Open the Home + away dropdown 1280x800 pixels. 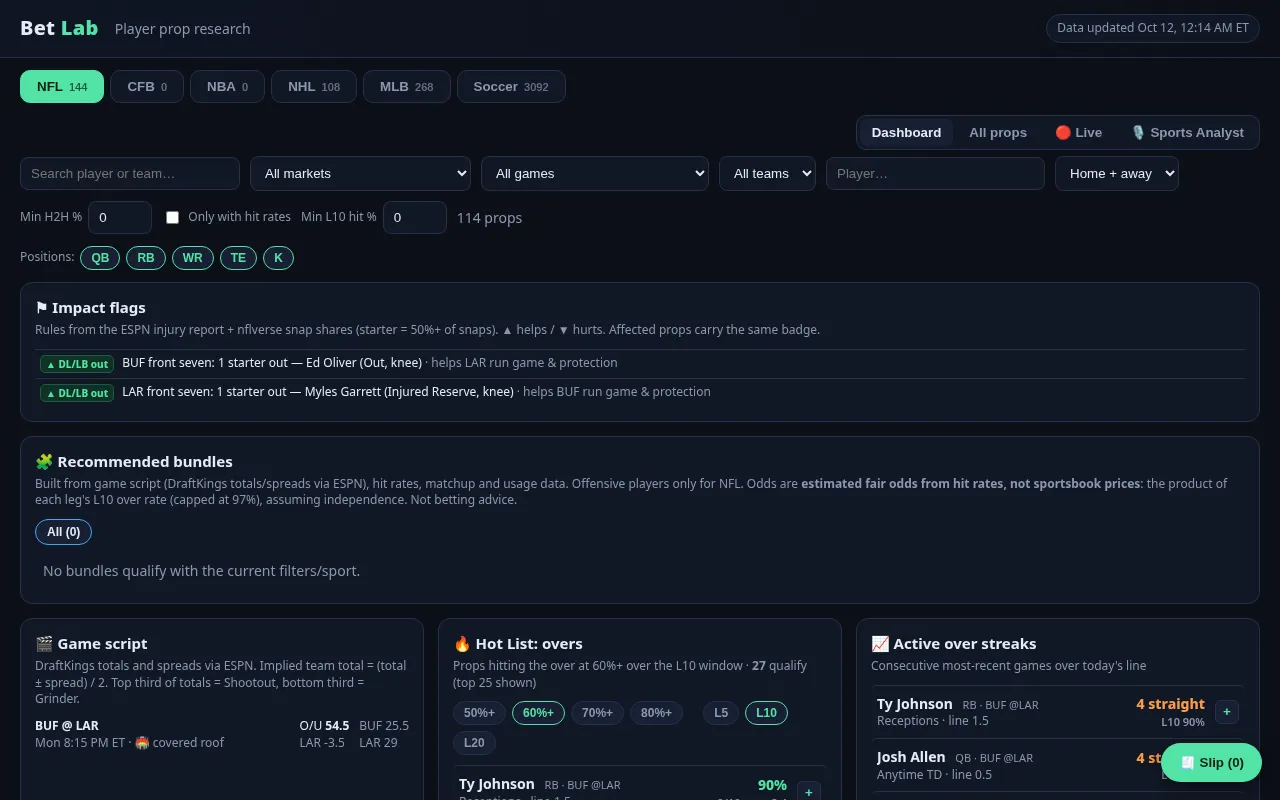coord(1117,173)
